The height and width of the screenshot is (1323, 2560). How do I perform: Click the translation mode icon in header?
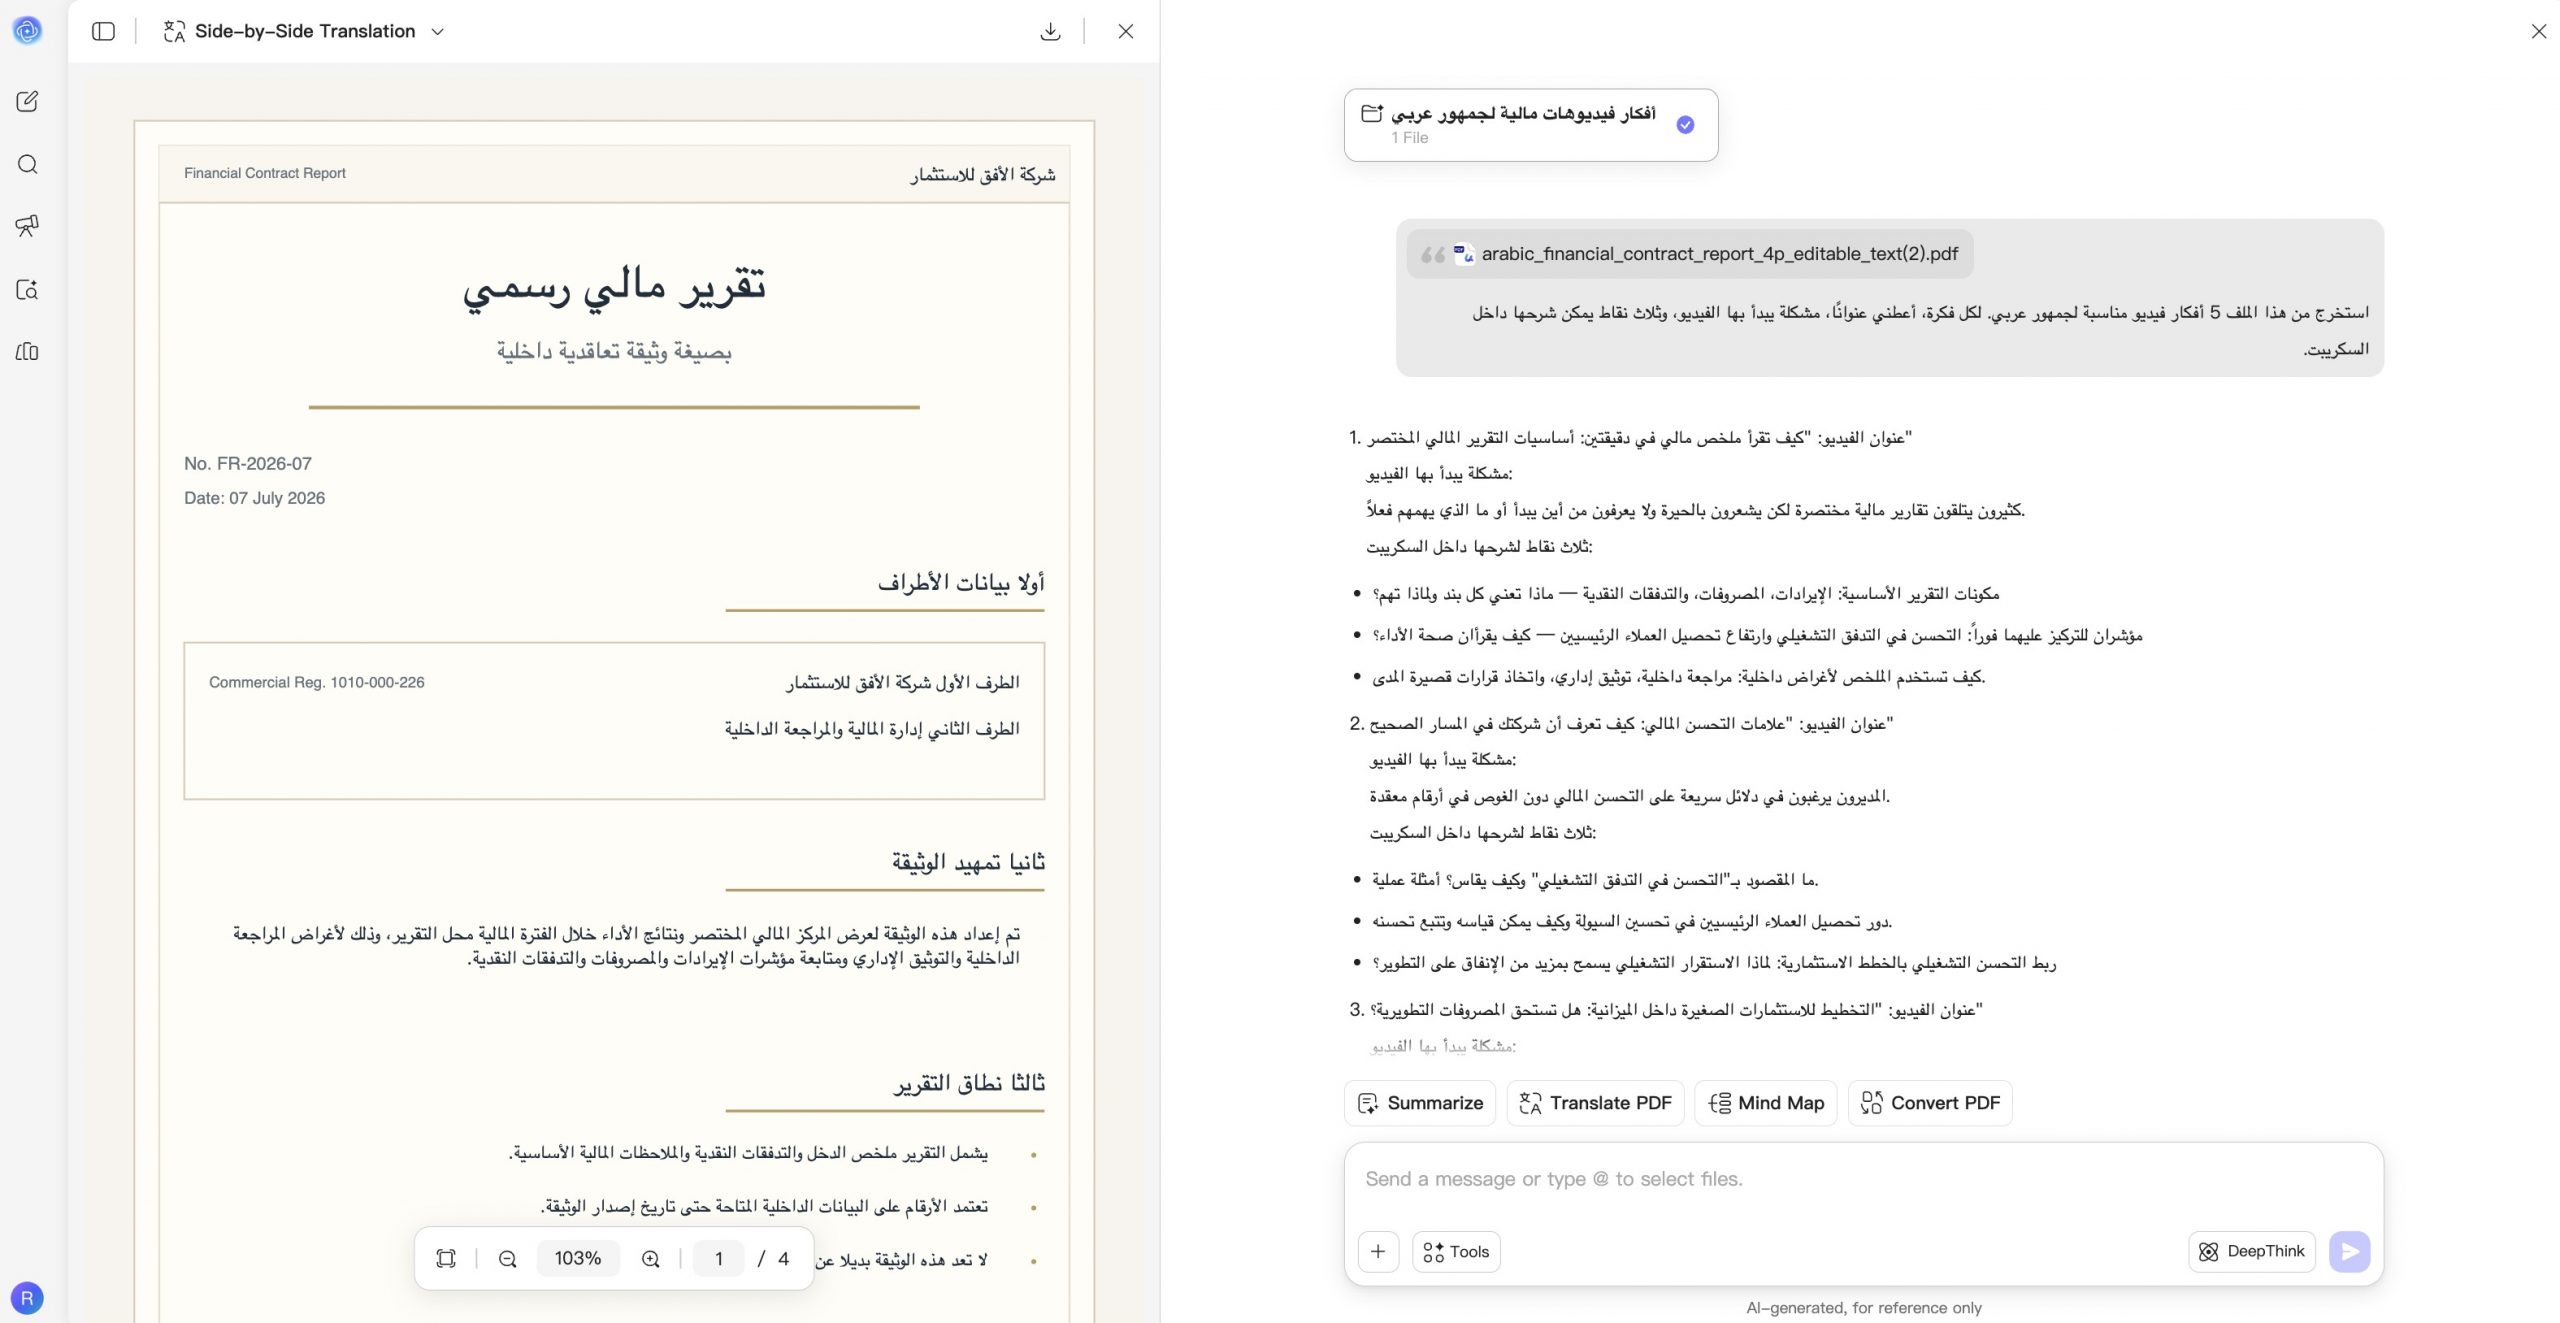click(x=174, y=31)
